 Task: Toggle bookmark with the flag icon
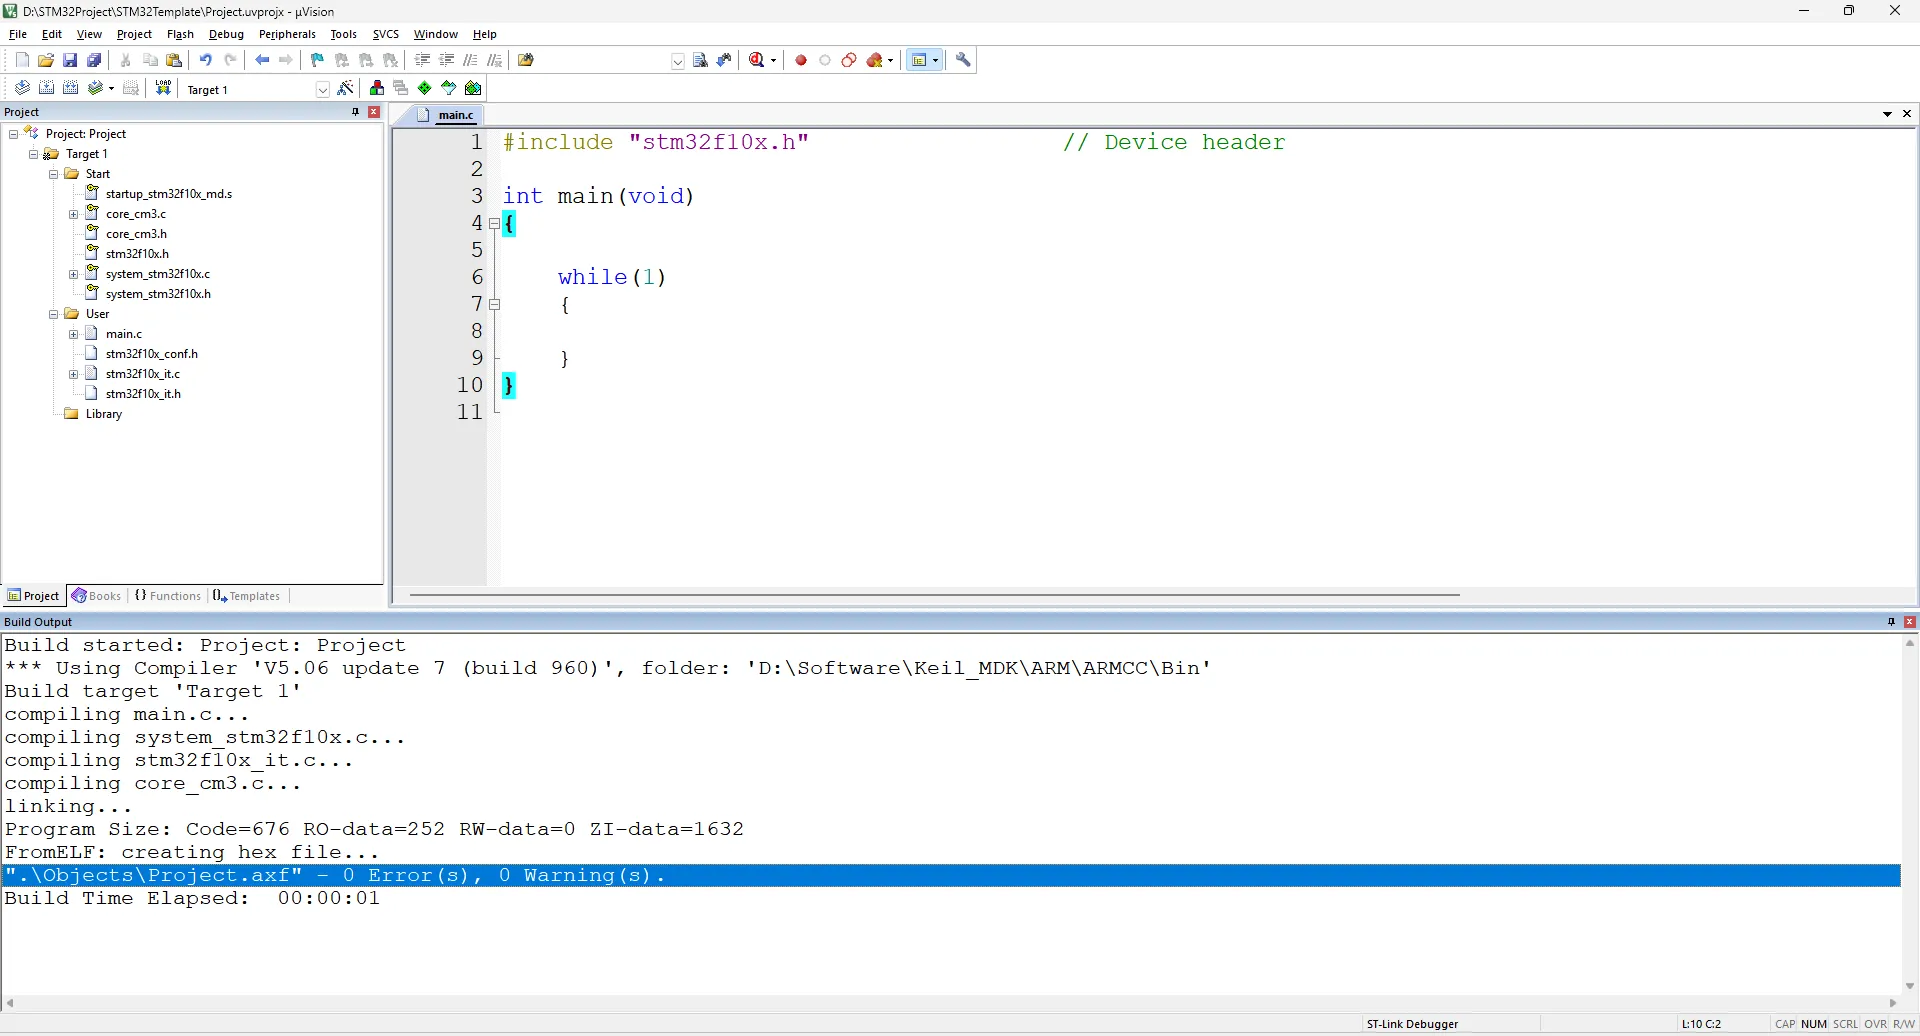[x=317, y=61]
